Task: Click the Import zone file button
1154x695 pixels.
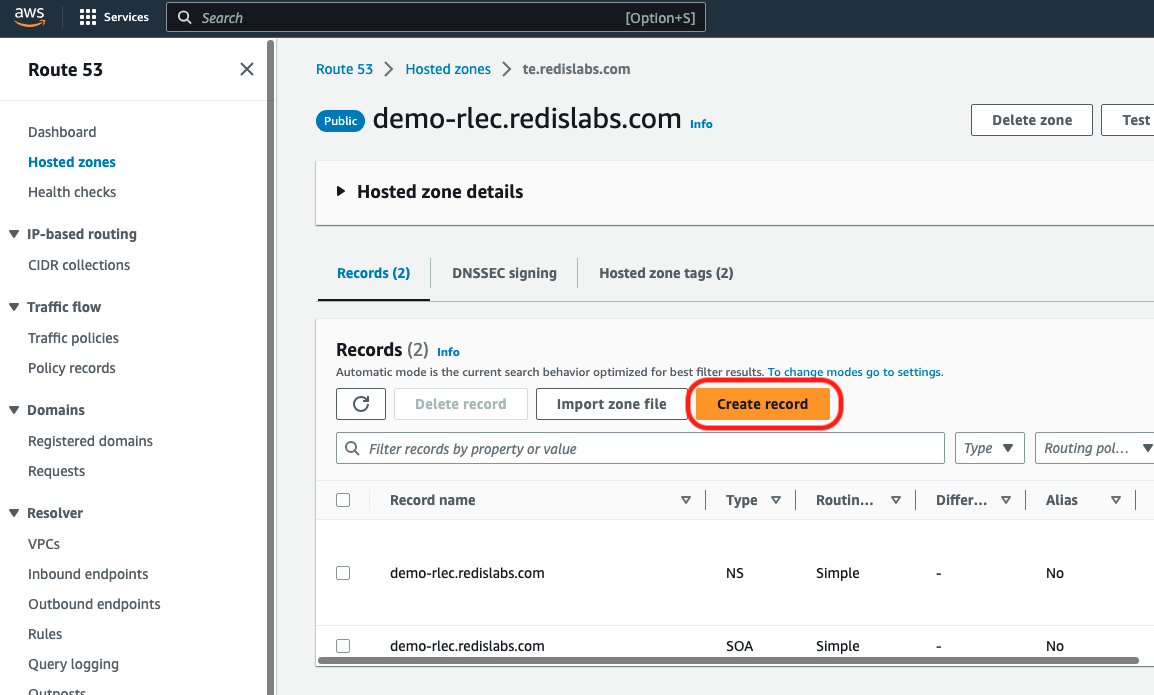Action: [x=611, y=404]
